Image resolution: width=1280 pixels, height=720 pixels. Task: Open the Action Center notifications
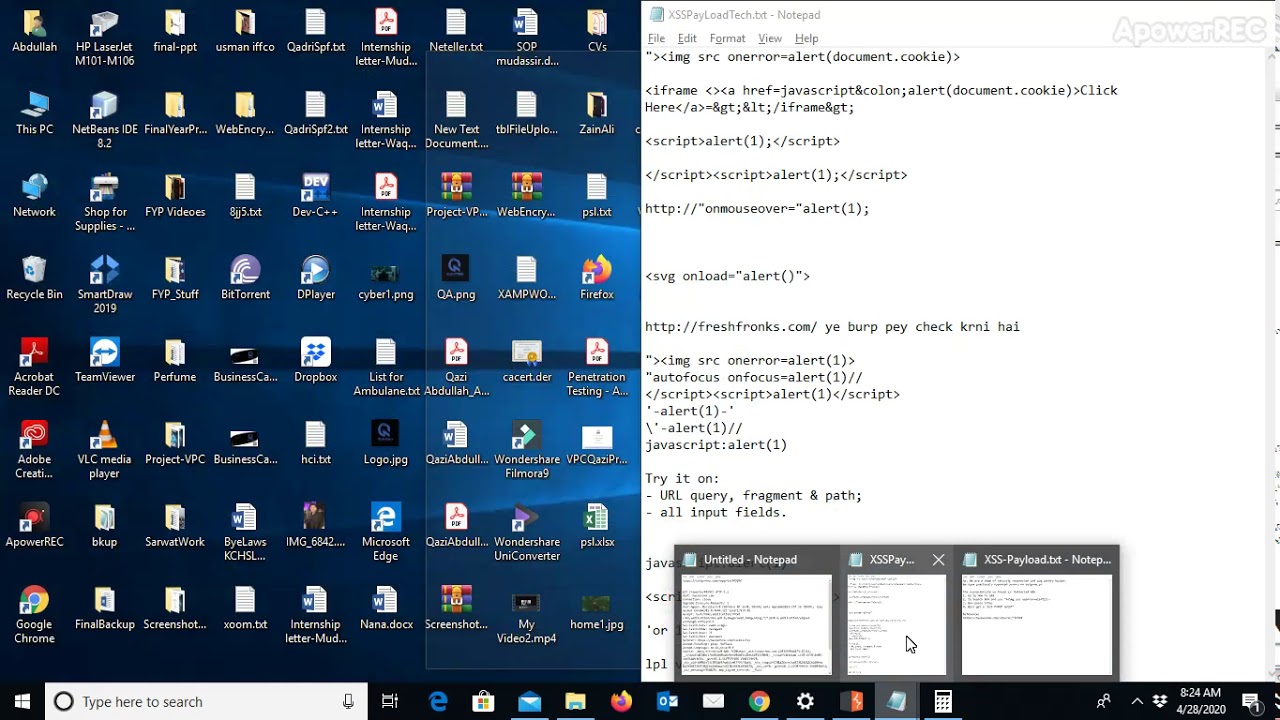pyautogui.click(x=1251, y=702)
